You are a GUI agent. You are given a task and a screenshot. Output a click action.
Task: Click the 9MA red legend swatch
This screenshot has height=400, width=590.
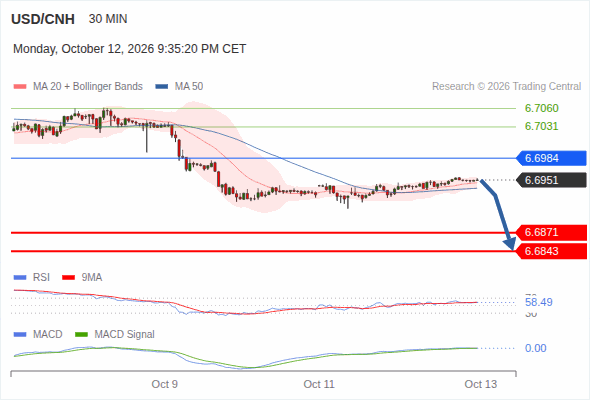68,278
